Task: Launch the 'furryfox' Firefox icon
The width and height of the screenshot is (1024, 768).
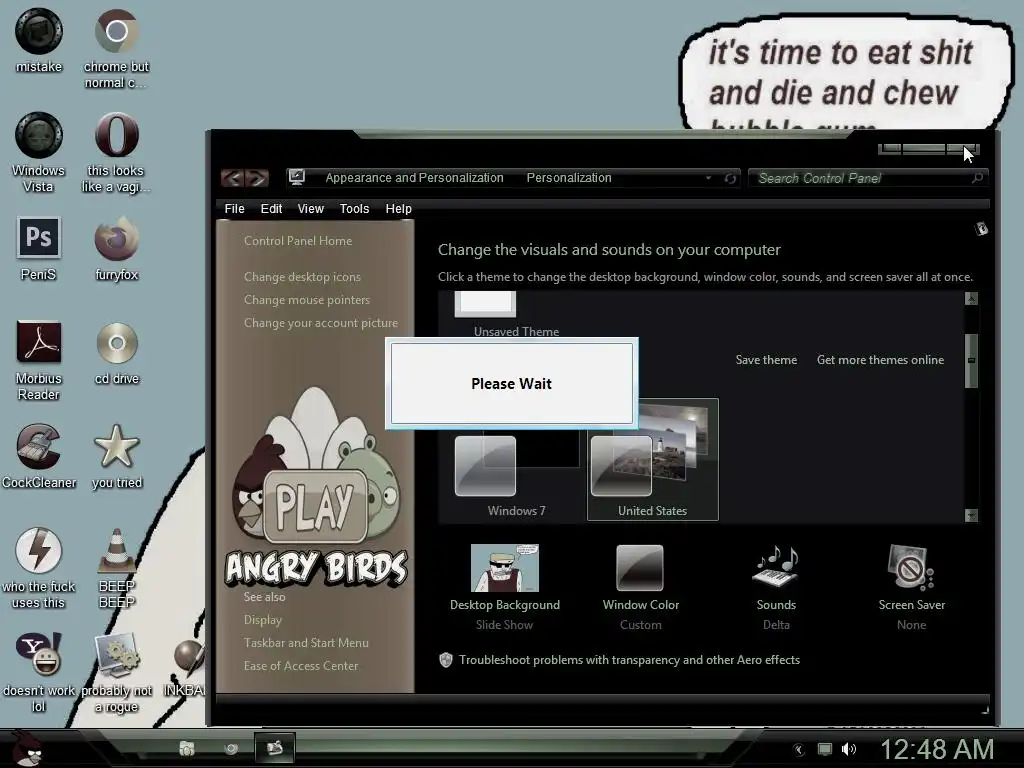Action: pyautogui.click(x=116, y=249)
